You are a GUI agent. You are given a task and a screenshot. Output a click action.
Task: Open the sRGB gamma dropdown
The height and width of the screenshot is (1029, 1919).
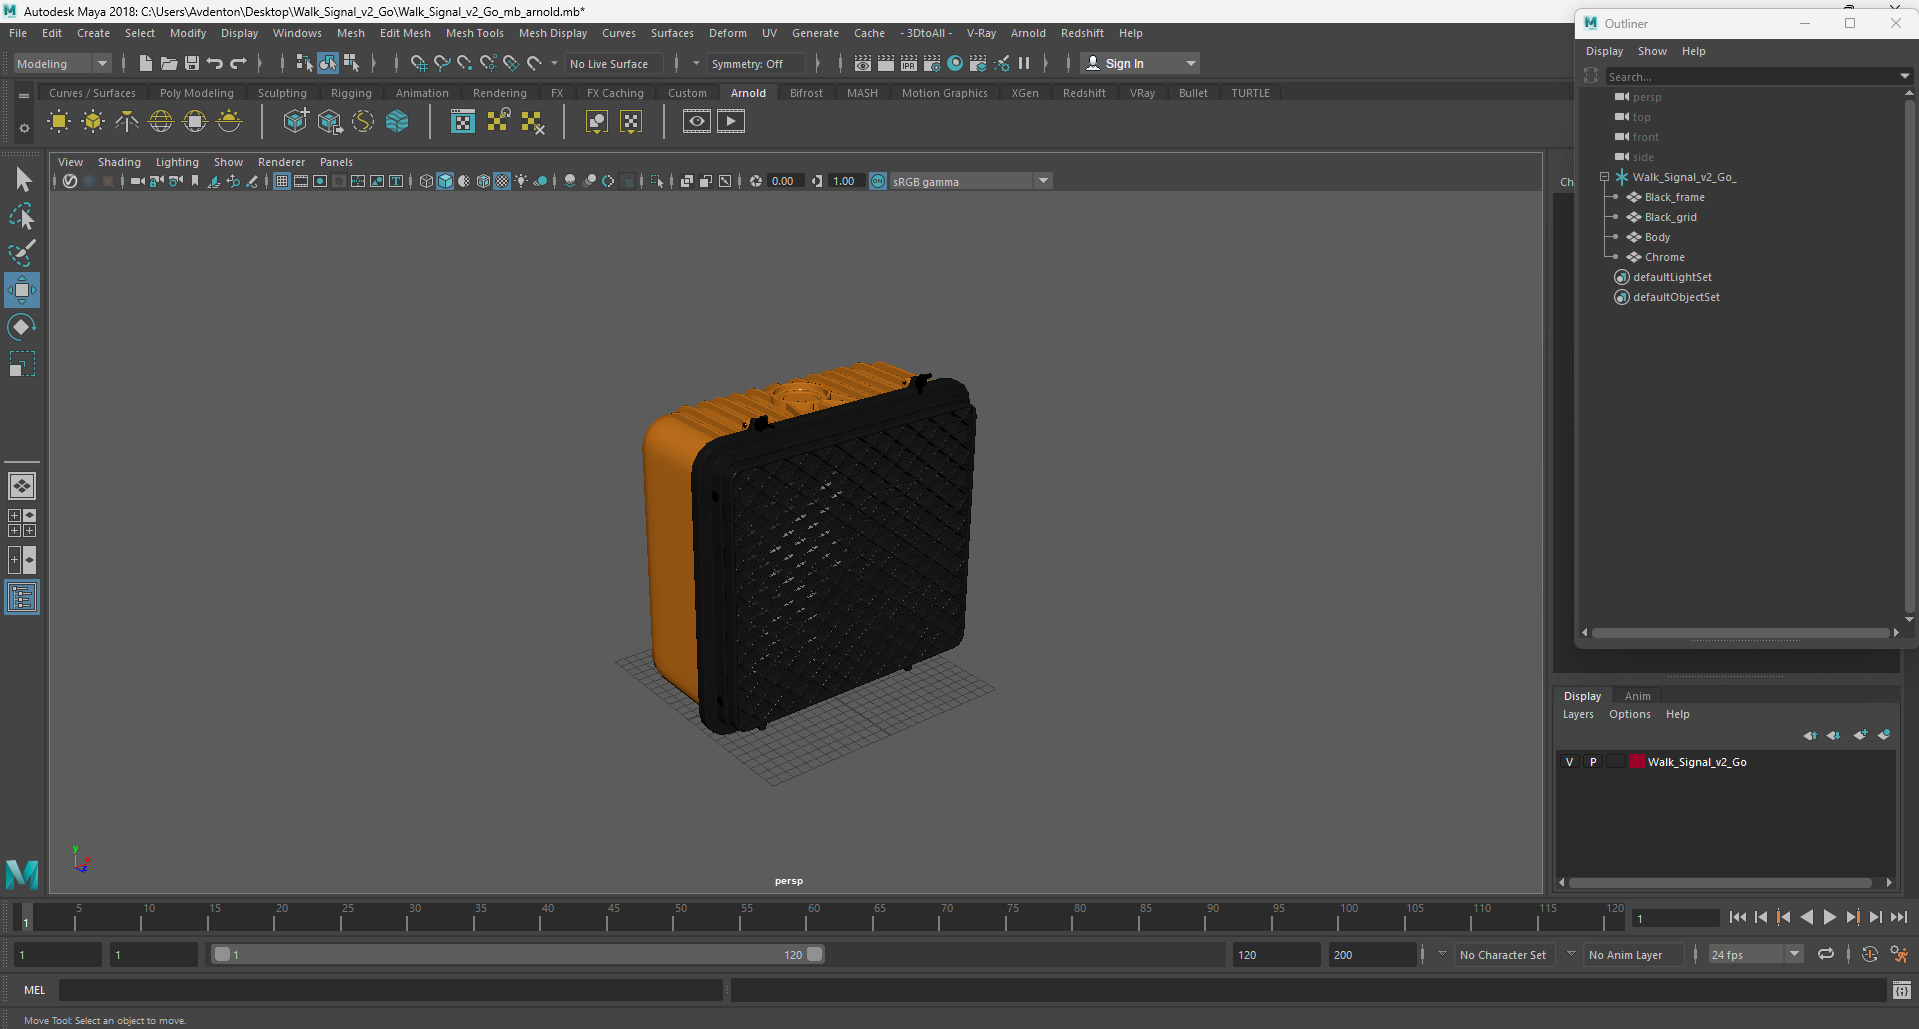pos(1043,181)
